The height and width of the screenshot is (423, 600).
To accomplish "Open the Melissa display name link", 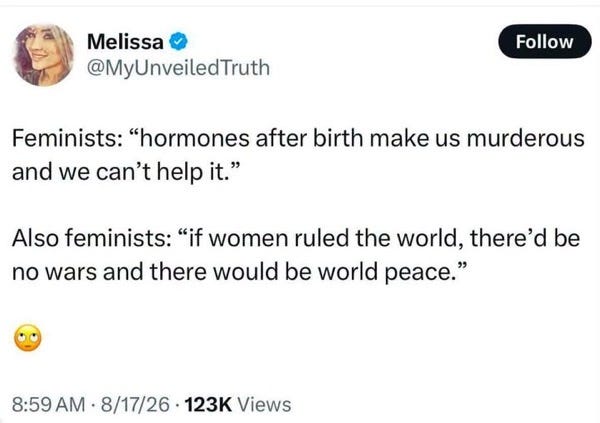I will pyautogui.click(x=125, y=41).
